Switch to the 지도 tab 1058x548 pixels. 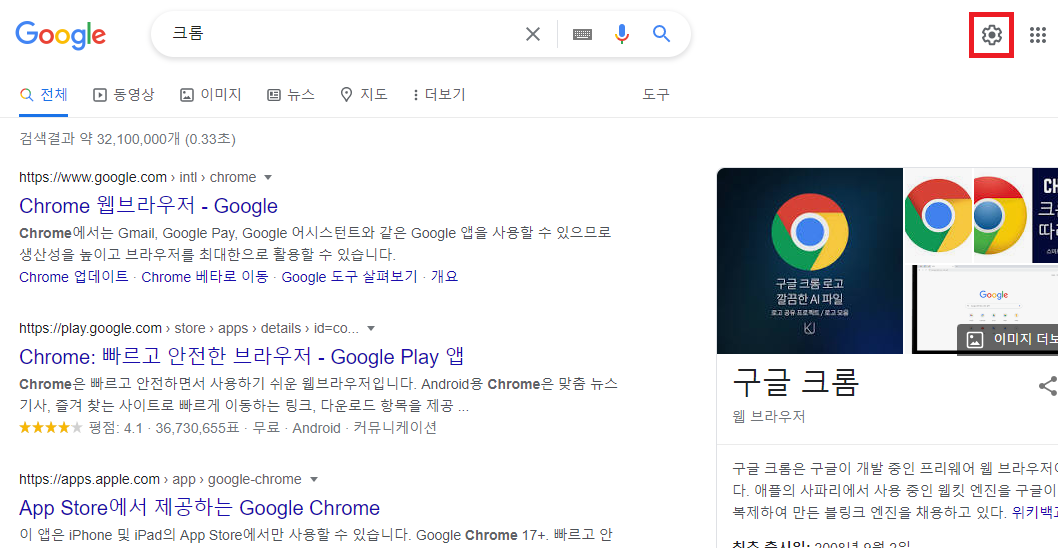point(364,94)
